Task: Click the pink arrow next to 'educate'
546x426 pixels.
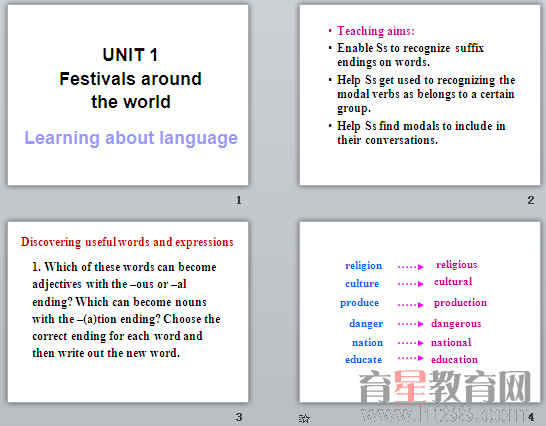Action: click(411, 358)
